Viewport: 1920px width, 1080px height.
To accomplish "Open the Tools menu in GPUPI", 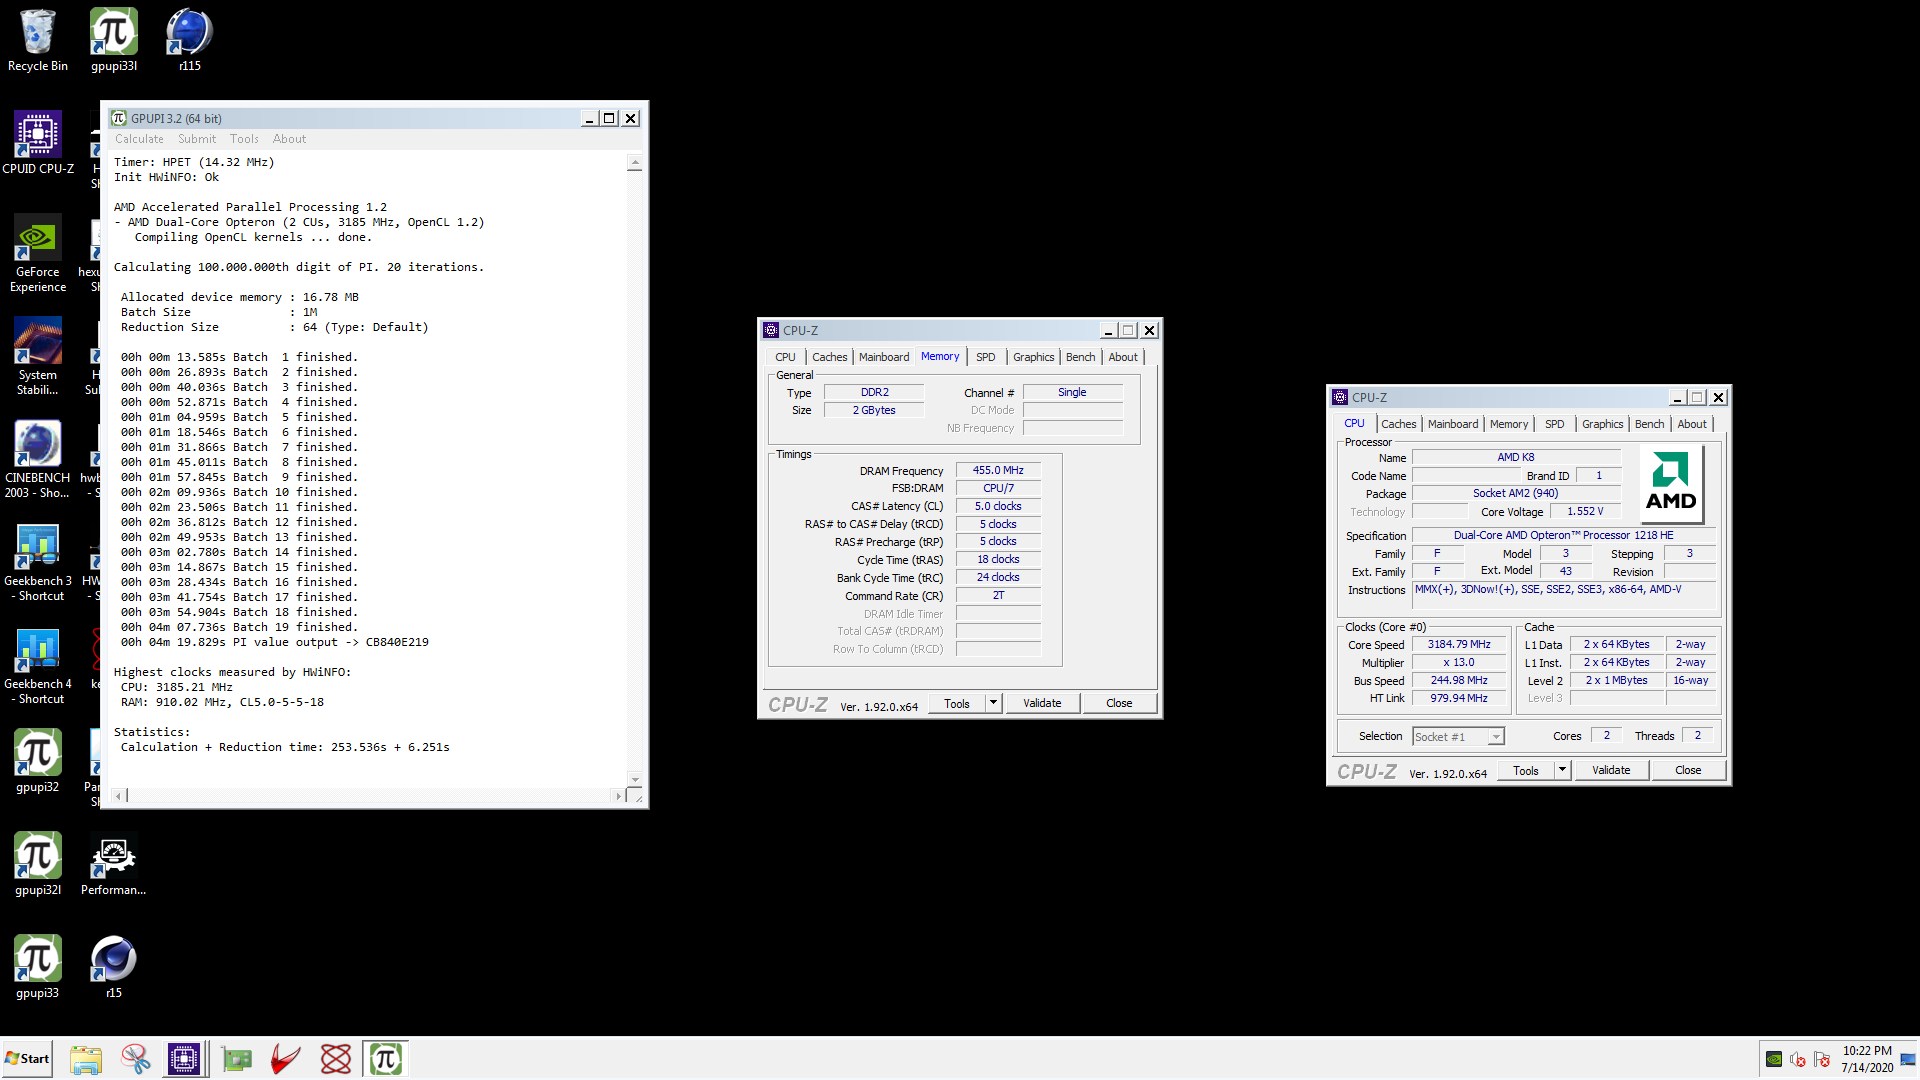I will [x=244, y=139].
